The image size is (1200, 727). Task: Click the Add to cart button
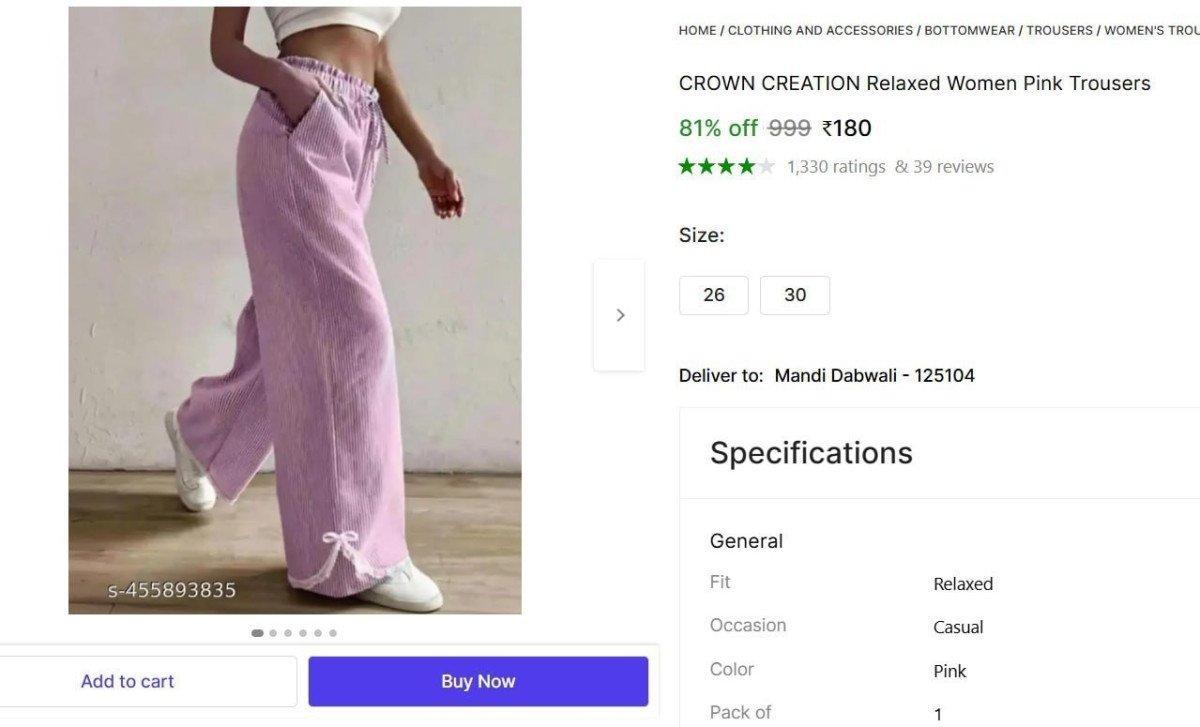127,681
